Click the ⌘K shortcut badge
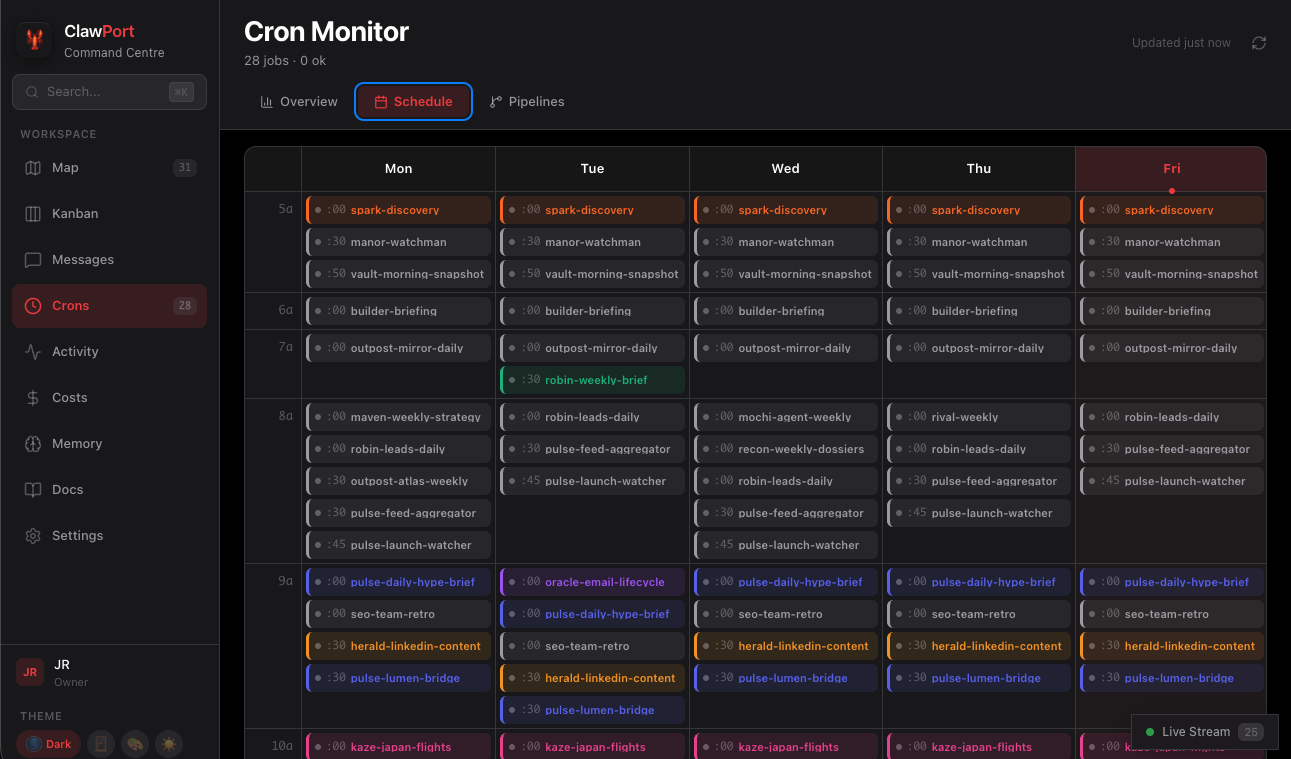This screenshot has height=759, width=1291. [x=181, y=92]
